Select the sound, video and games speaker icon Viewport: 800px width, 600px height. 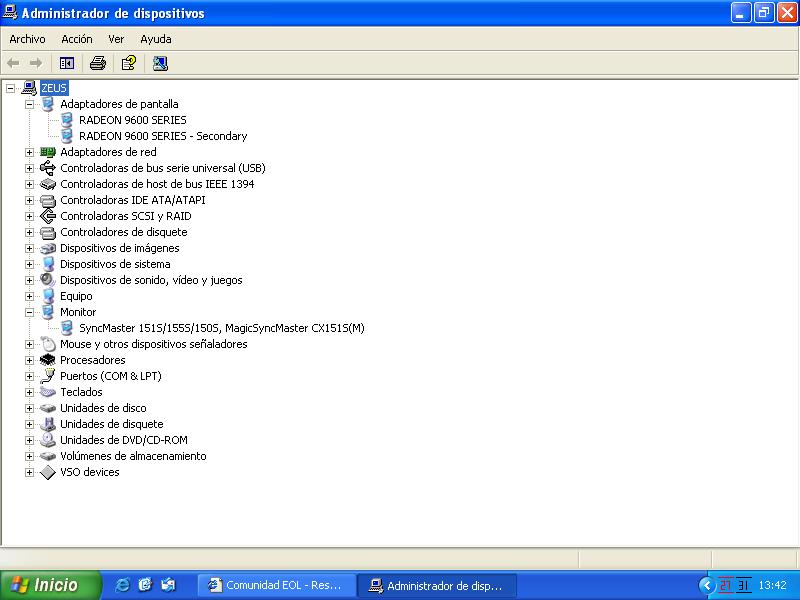(47, 280)
